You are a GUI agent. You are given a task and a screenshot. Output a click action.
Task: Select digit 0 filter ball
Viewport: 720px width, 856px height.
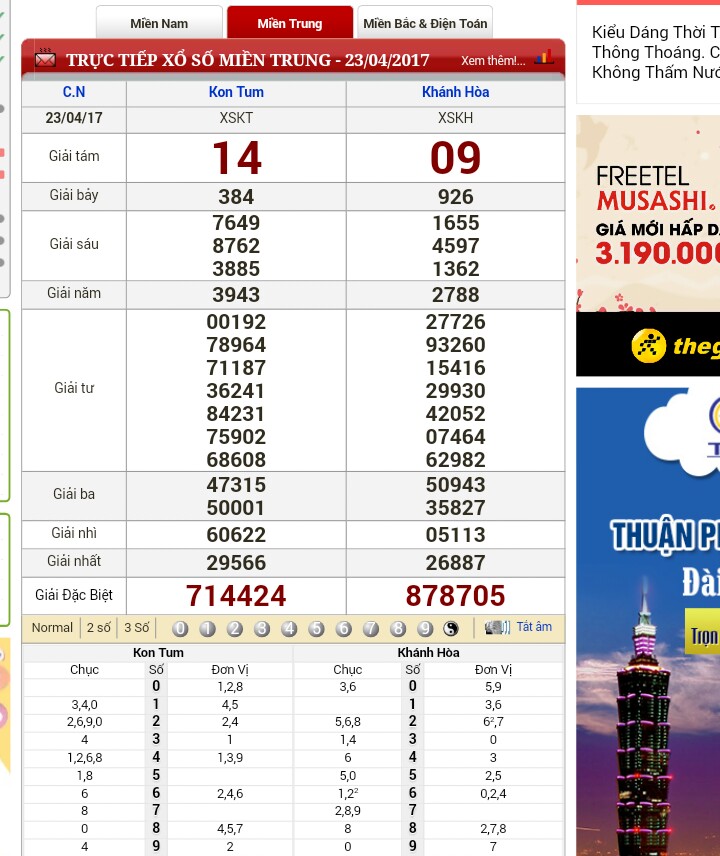click(x=180, y=629)
